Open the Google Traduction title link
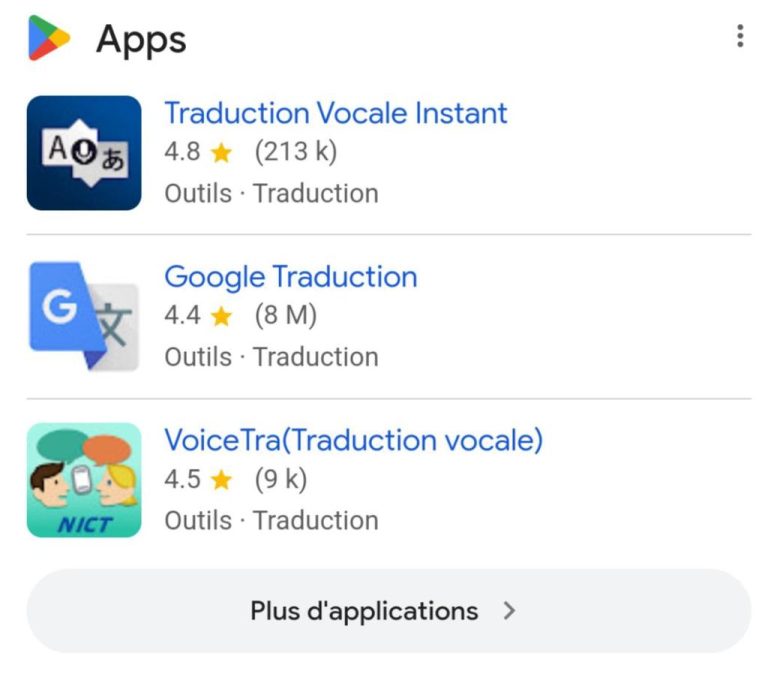This screenshot has width=768, height=677. (291, 277)
